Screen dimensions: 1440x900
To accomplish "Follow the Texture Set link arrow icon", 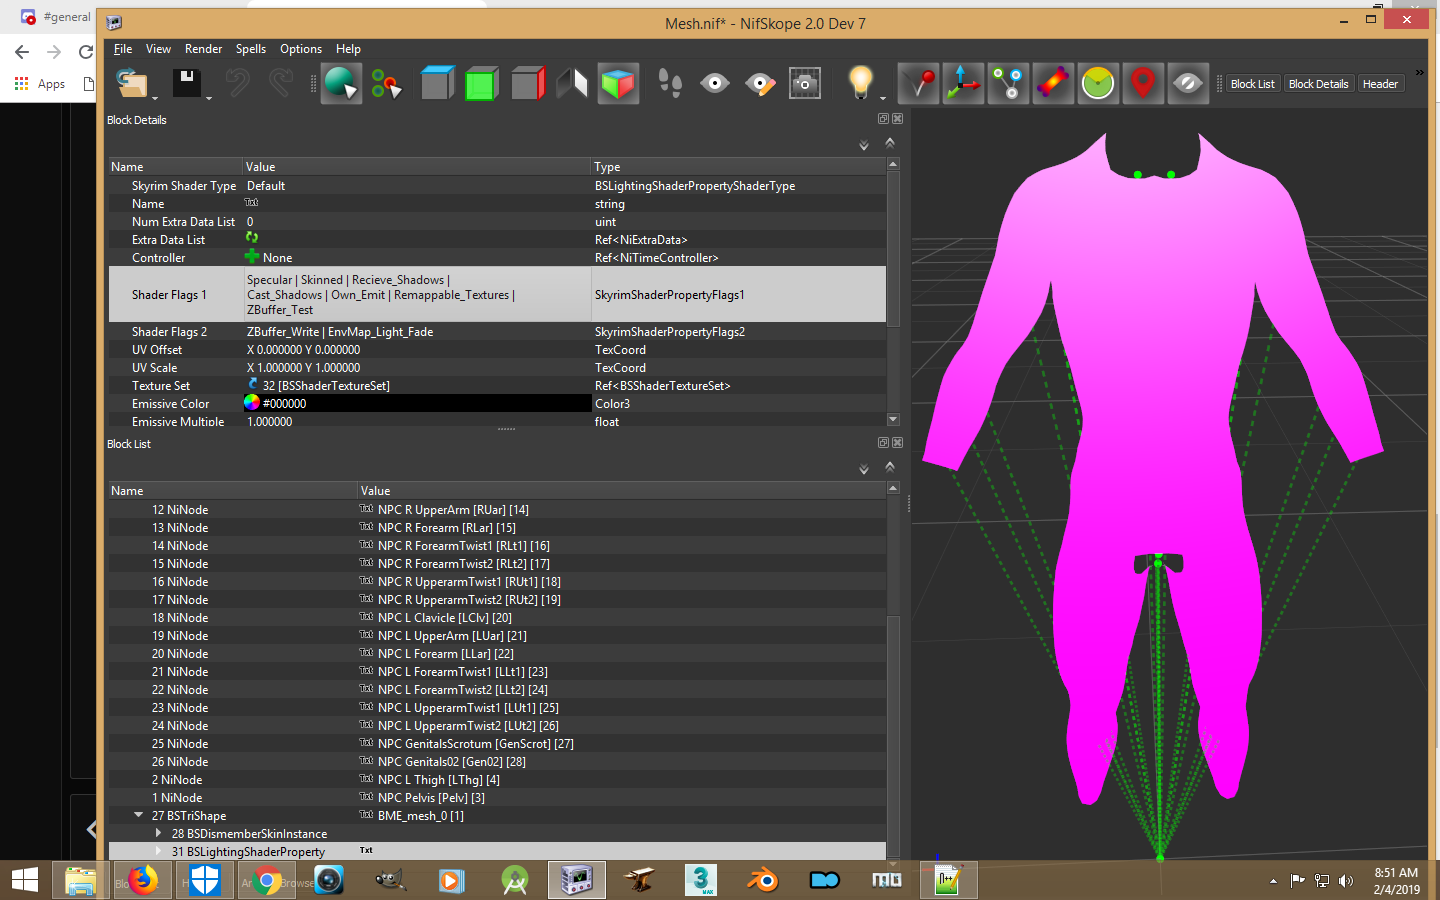I will pyautogui.click(x=253, y=385).
